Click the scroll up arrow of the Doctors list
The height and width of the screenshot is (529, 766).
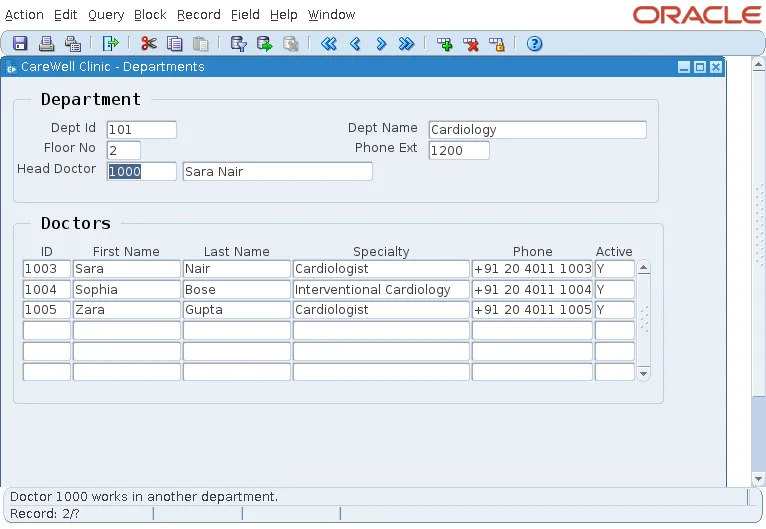(644, 267)
